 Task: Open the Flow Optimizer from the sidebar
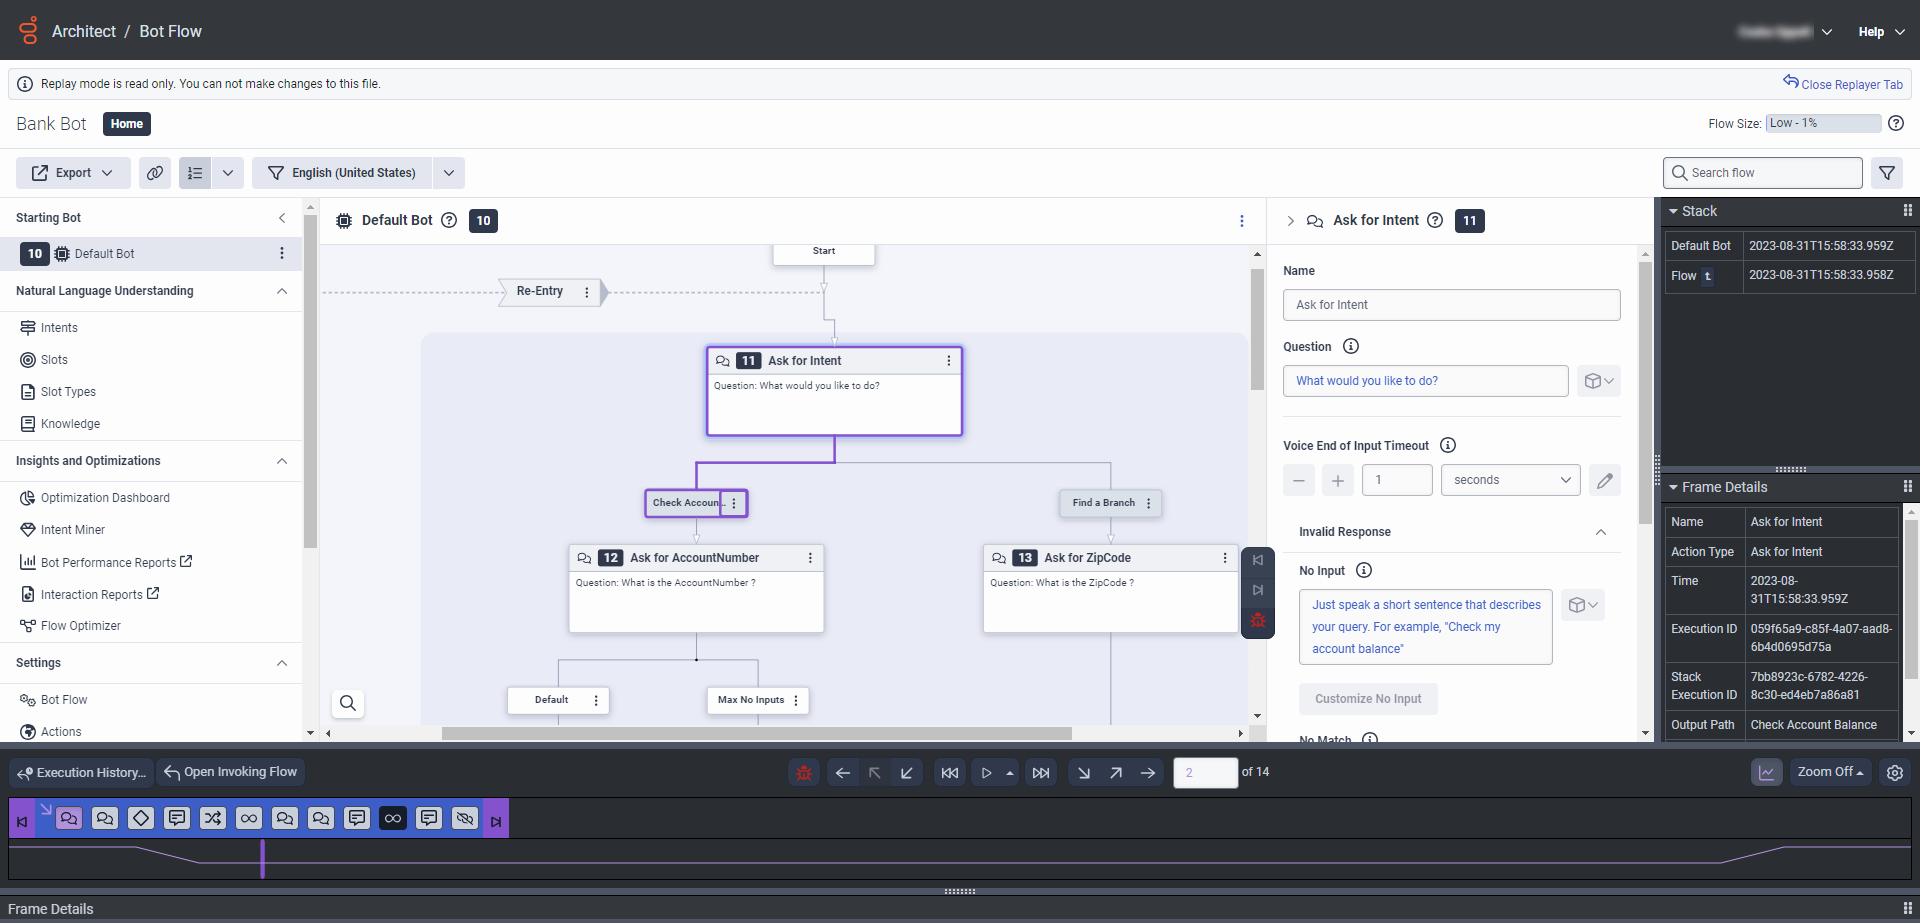point(79,625)
